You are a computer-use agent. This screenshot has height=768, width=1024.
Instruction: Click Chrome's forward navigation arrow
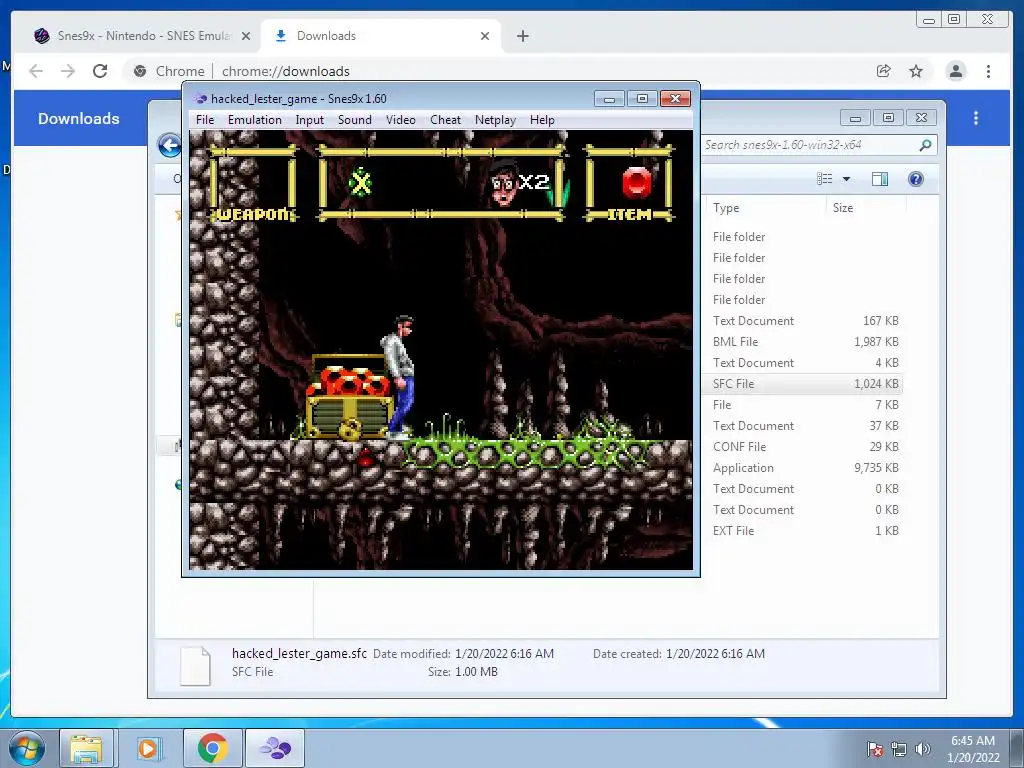[68, 71]
